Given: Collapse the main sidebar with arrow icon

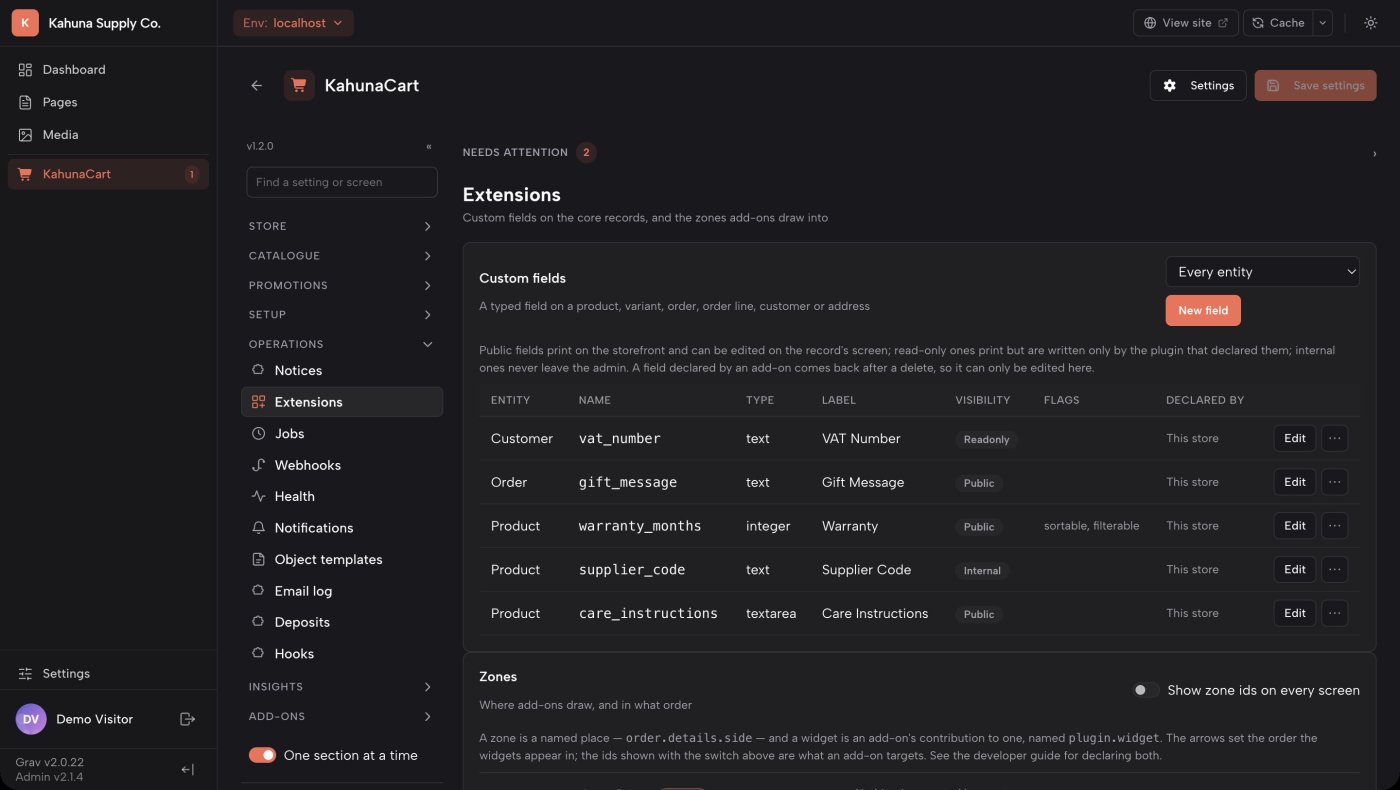Looking at the screenshot, I should (187, 769).
